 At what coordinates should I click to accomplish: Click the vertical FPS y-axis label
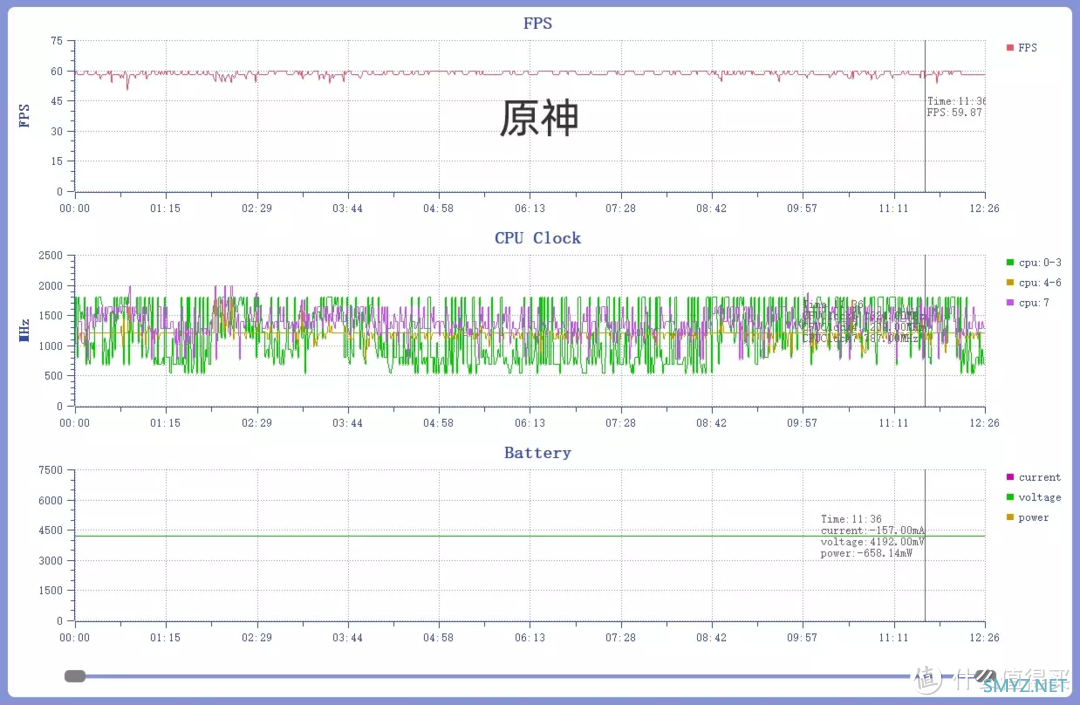pos(24,116)
